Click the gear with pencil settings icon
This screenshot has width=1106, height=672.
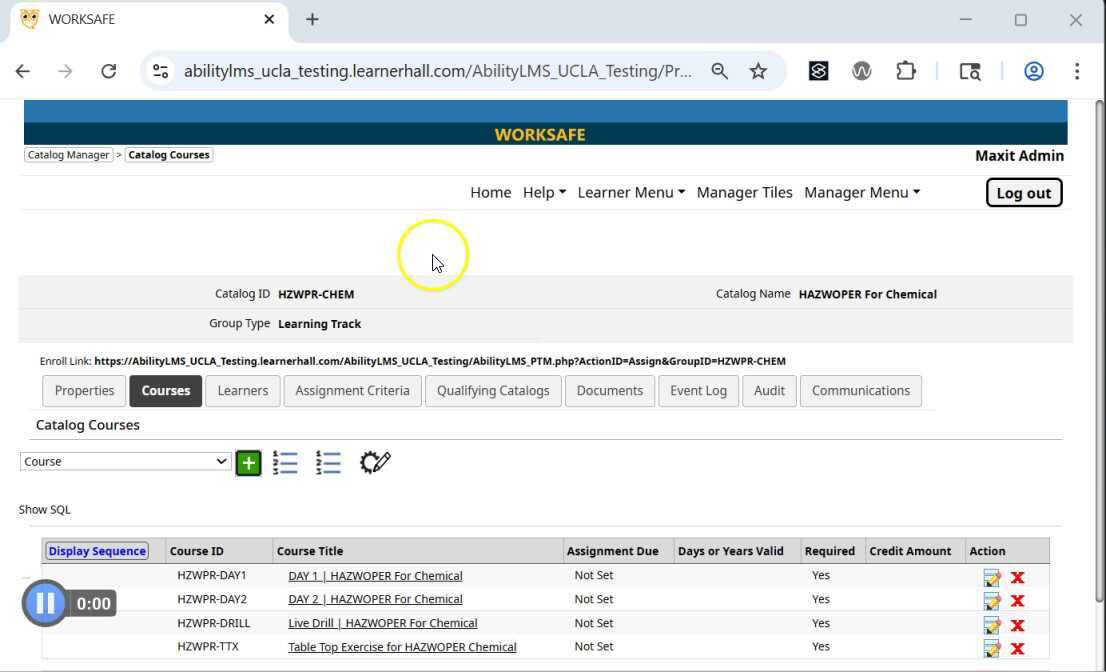click(375, 462)
